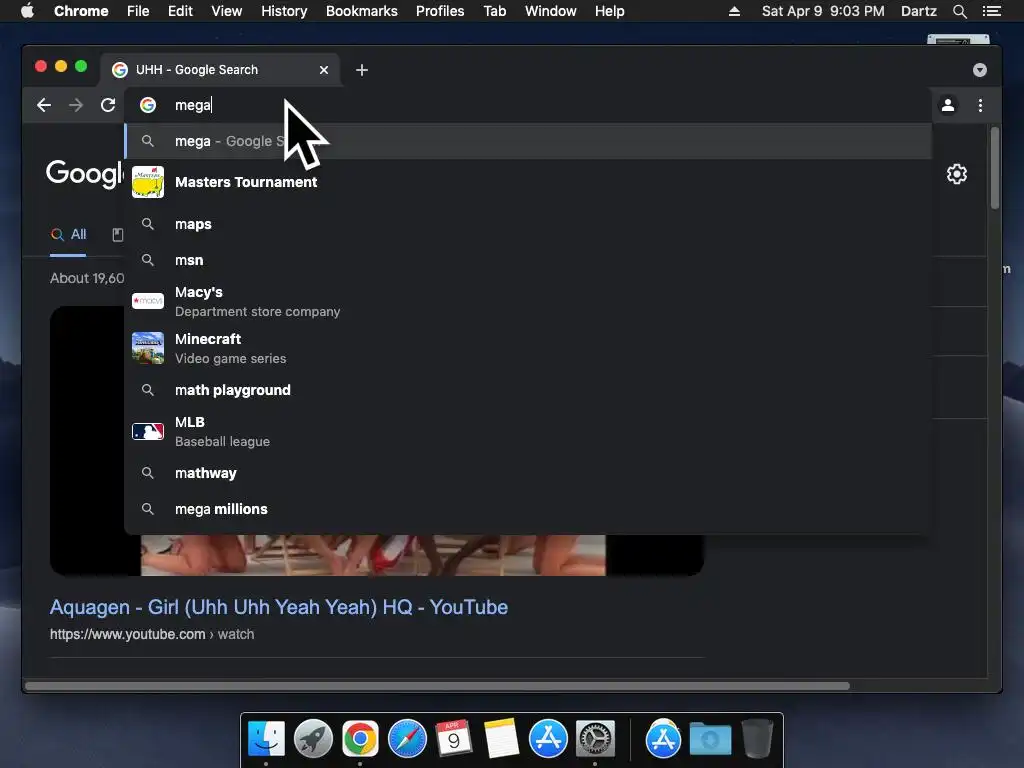Click the eject icon in menu bar
This screenshot has width=1024, height=768.
click(x=734, y=11)
